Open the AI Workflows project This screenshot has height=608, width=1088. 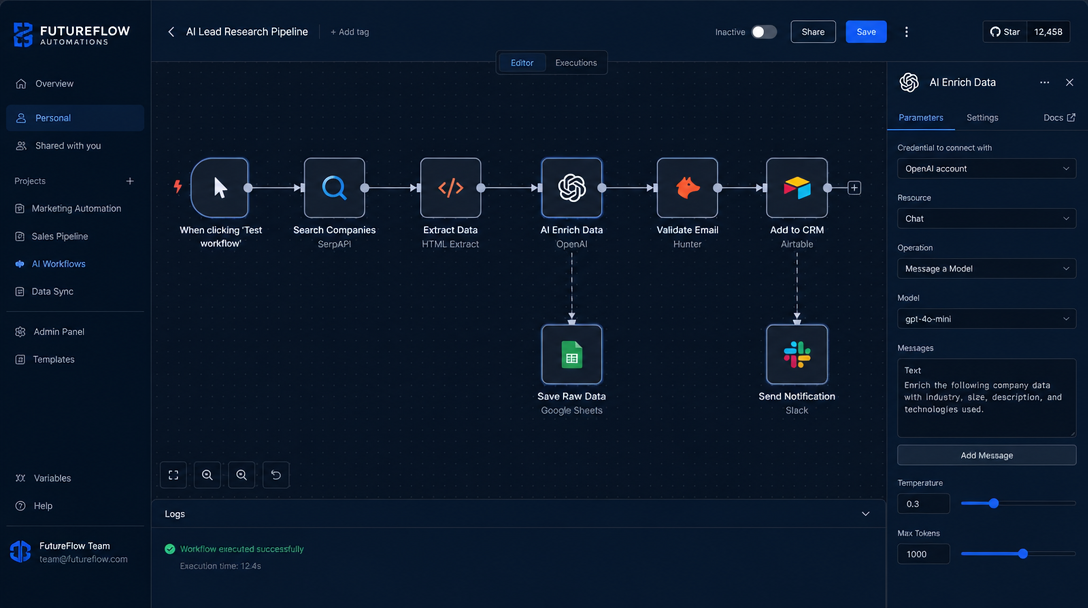(x=75, y=264)
